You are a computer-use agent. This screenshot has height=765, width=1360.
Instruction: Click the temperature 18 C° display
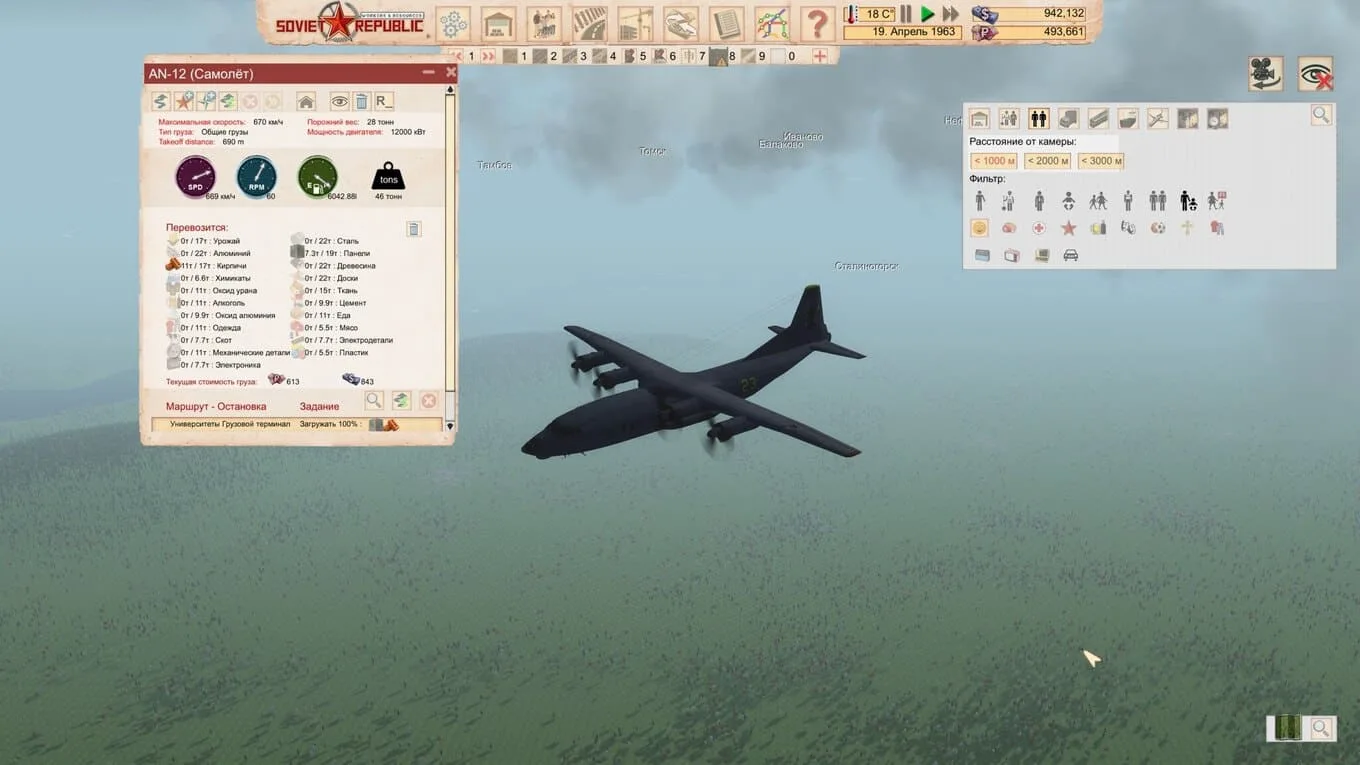870,14
